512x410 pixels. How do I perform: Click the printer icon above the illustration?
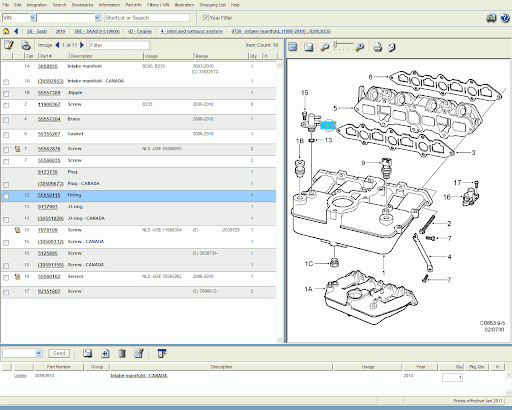377,47
